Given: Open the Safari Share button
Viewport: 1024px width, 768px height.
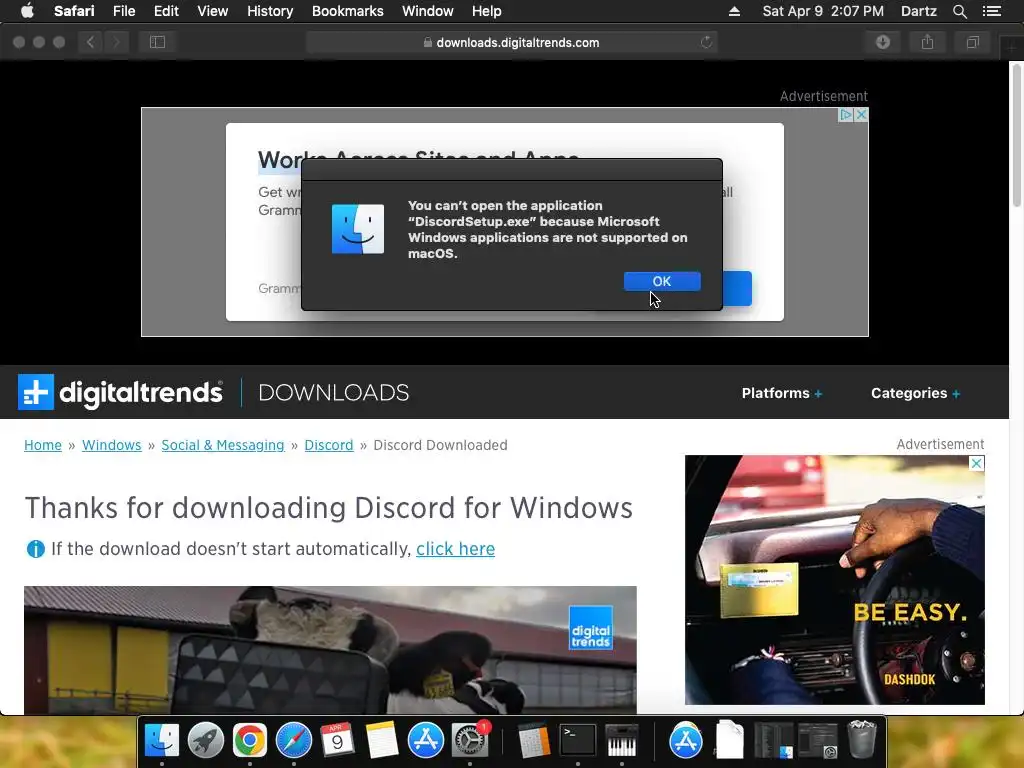Looking at the screenshot, I should coord(927,42).
